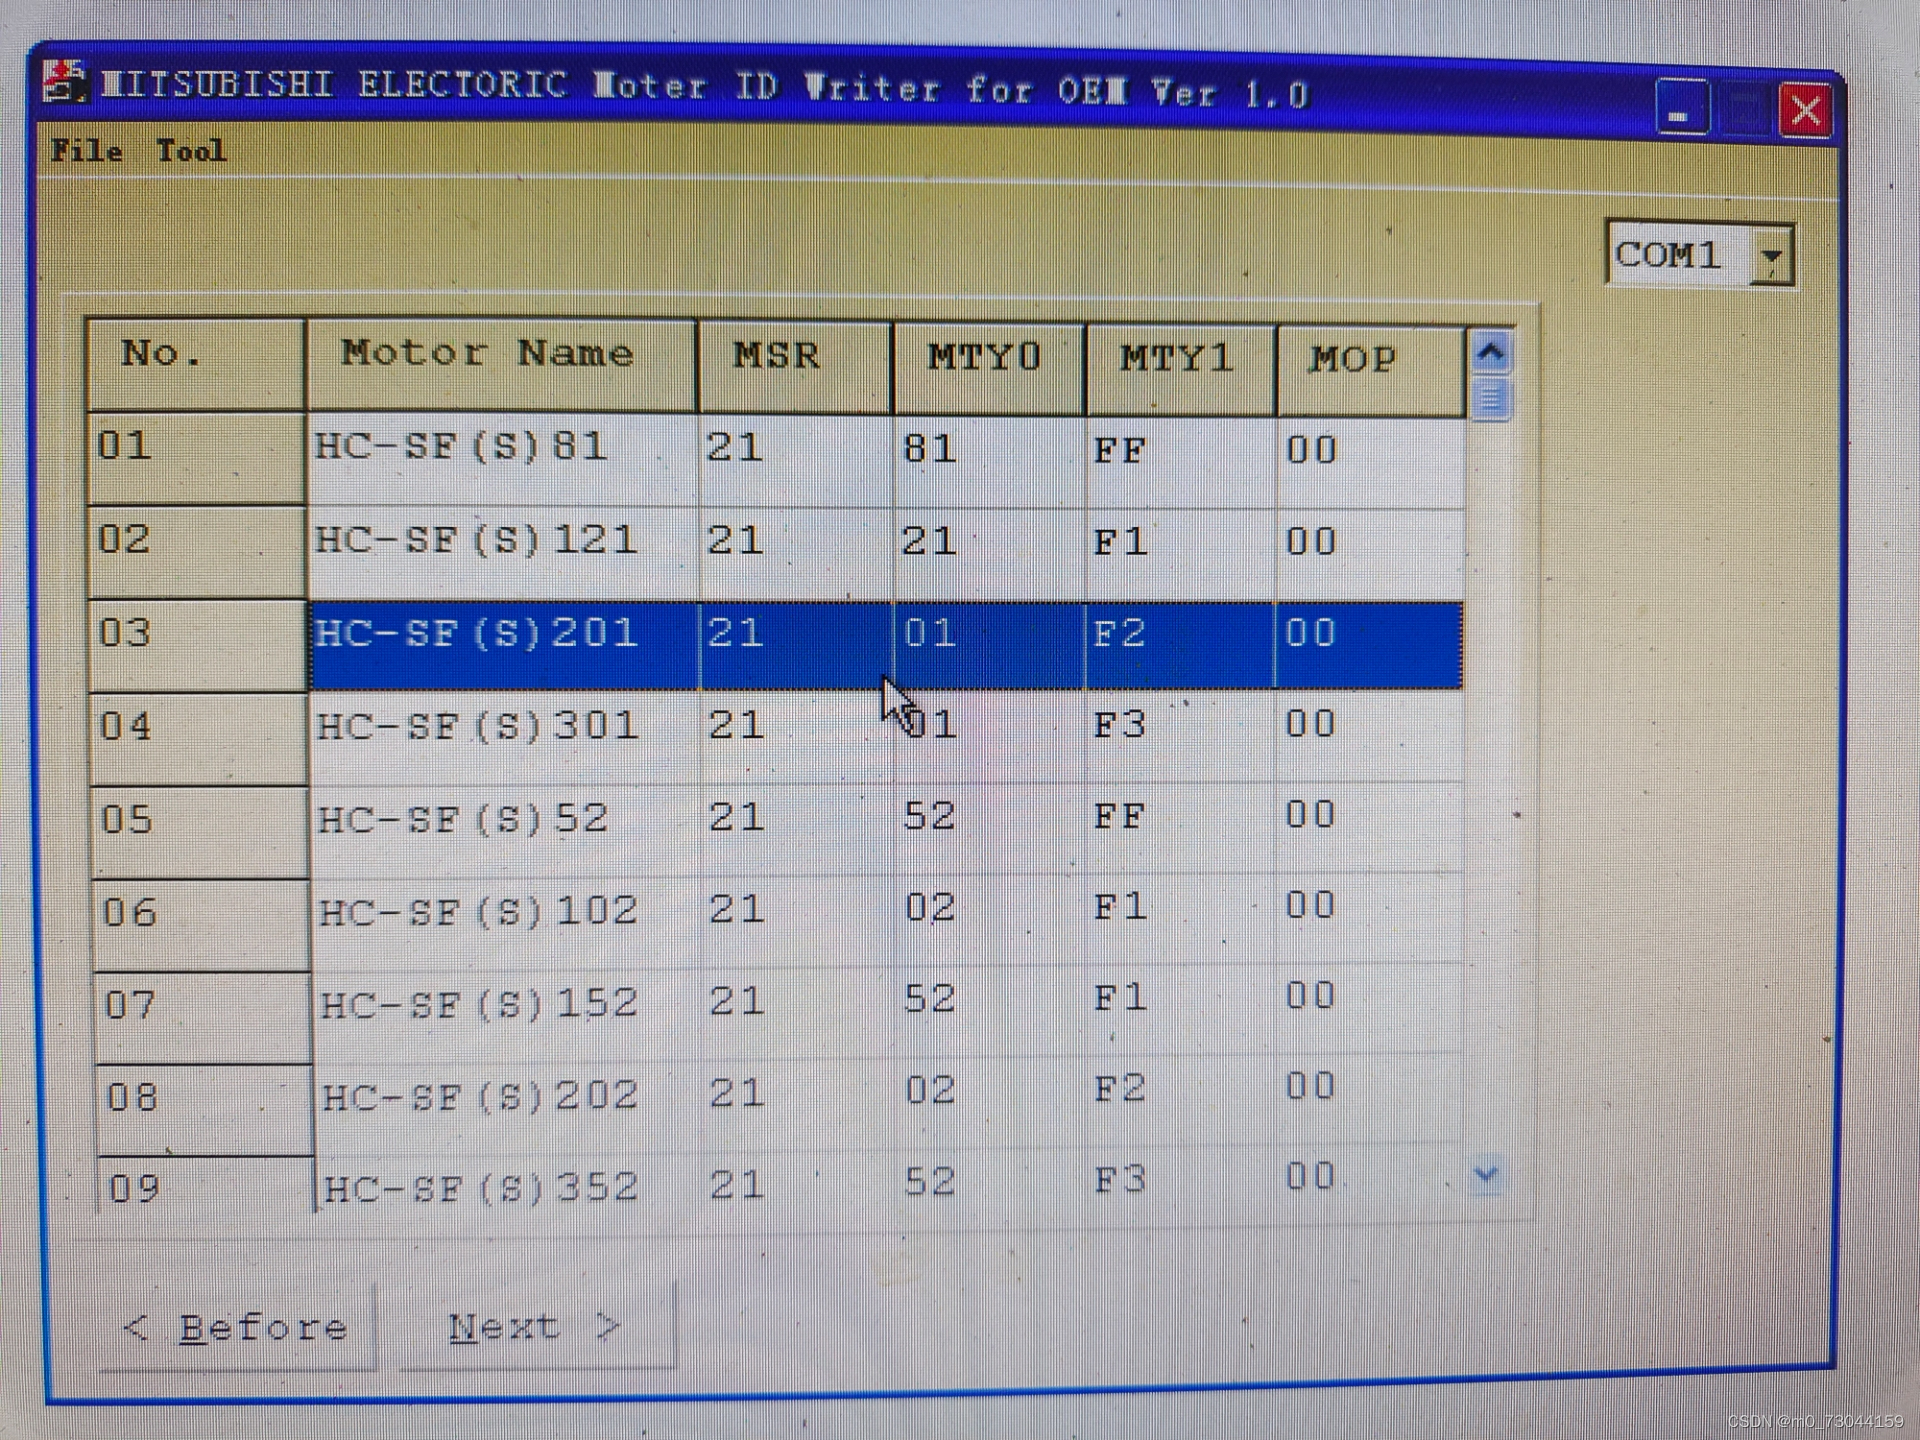Open the Tool menu
The width and height of the screenshot is (1920, 1440).
[191, 151]
